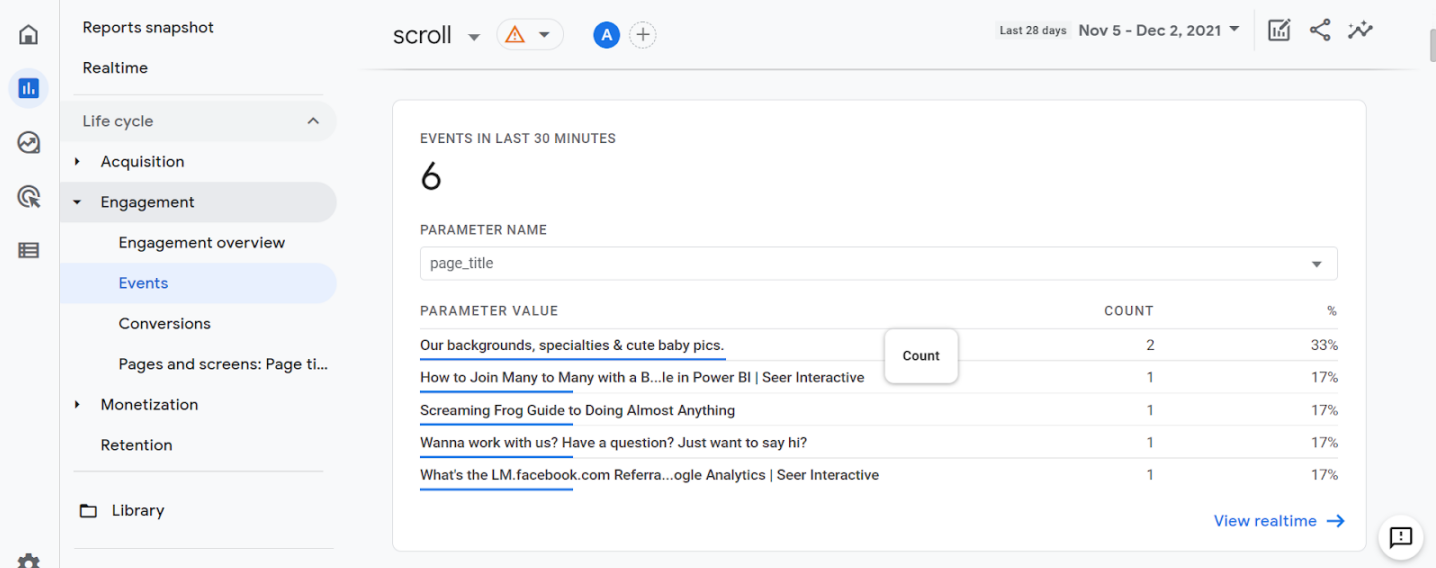Image resolution: width=1436 pixels, height=568 pixels.
Task: Open the page_title parameter name dropdown
Action: (x=878, y=264)
